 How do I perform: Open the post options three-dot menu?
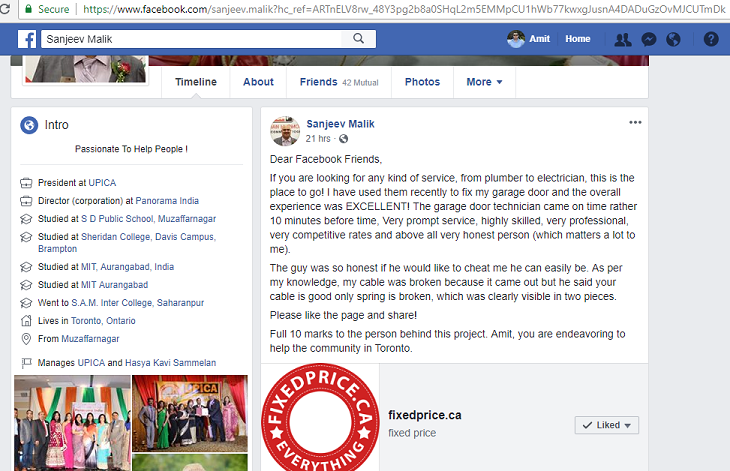[x=635, y=122]
